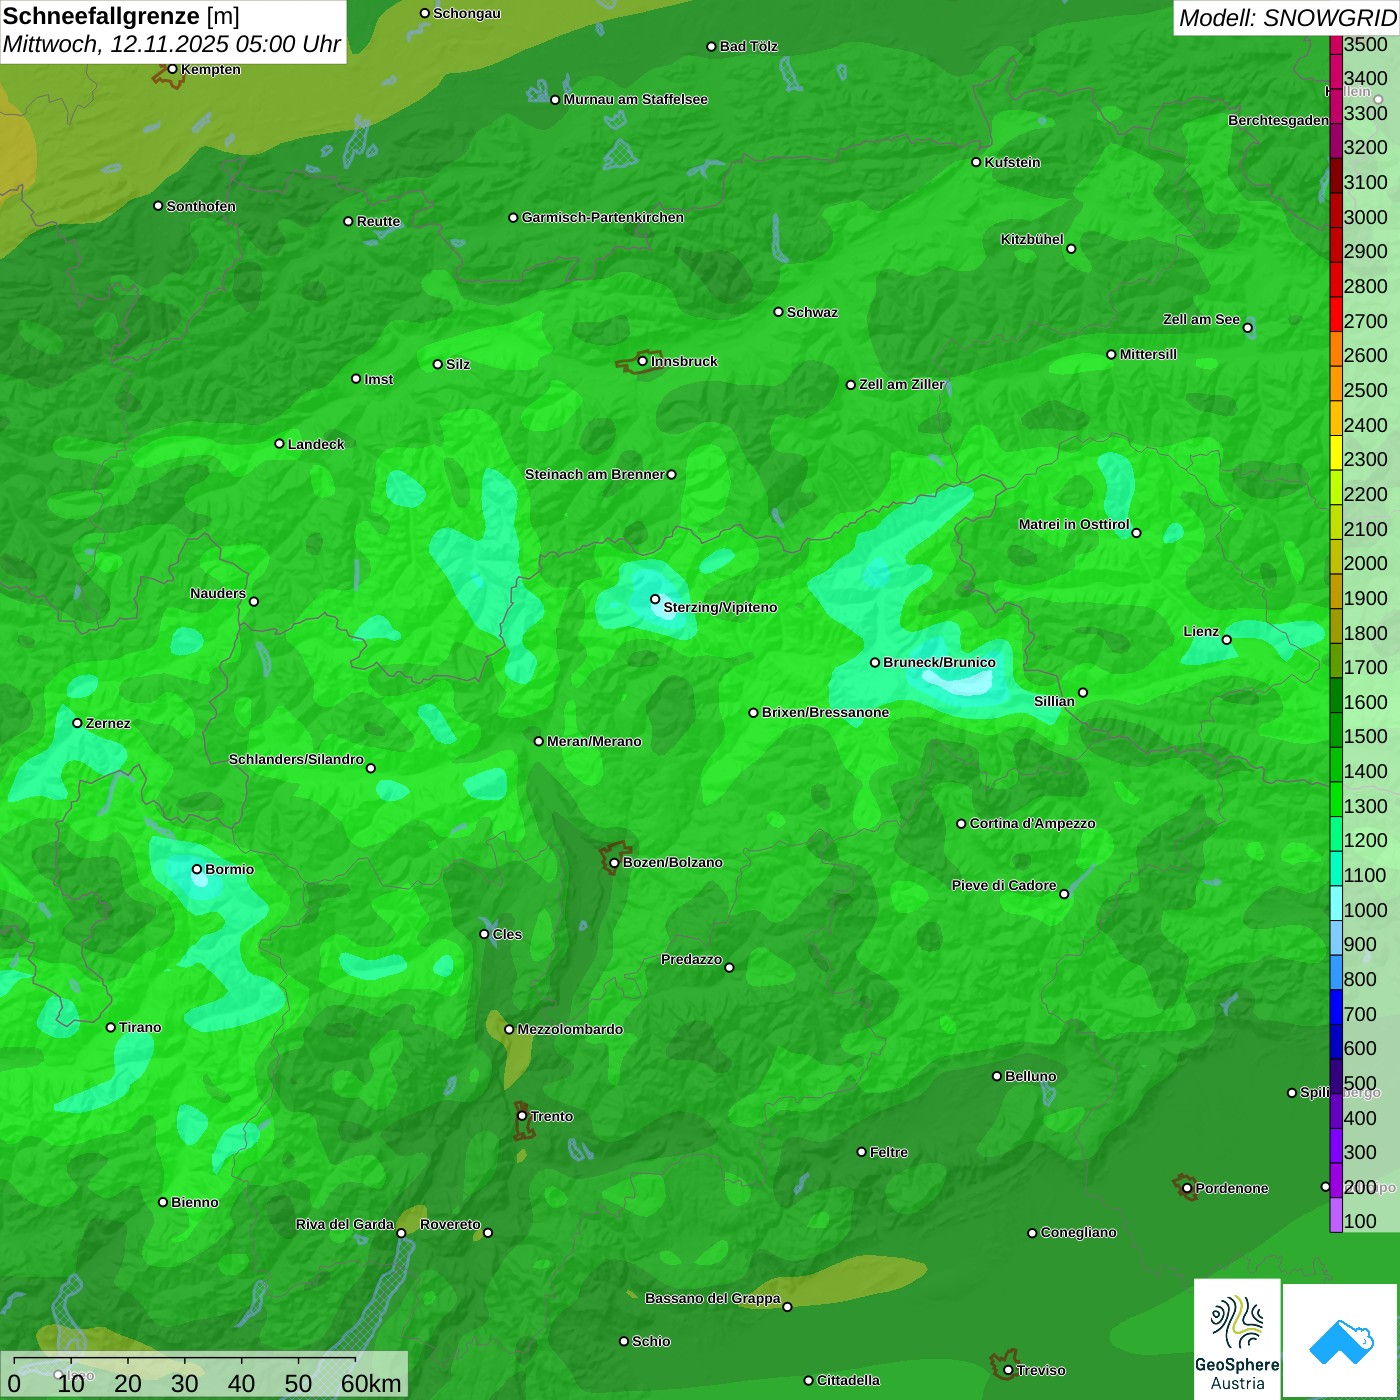Click the 700 m blue legend swatch
The height and width of the screenshot is (1400, 1400).
(x=1336, y=1006)
